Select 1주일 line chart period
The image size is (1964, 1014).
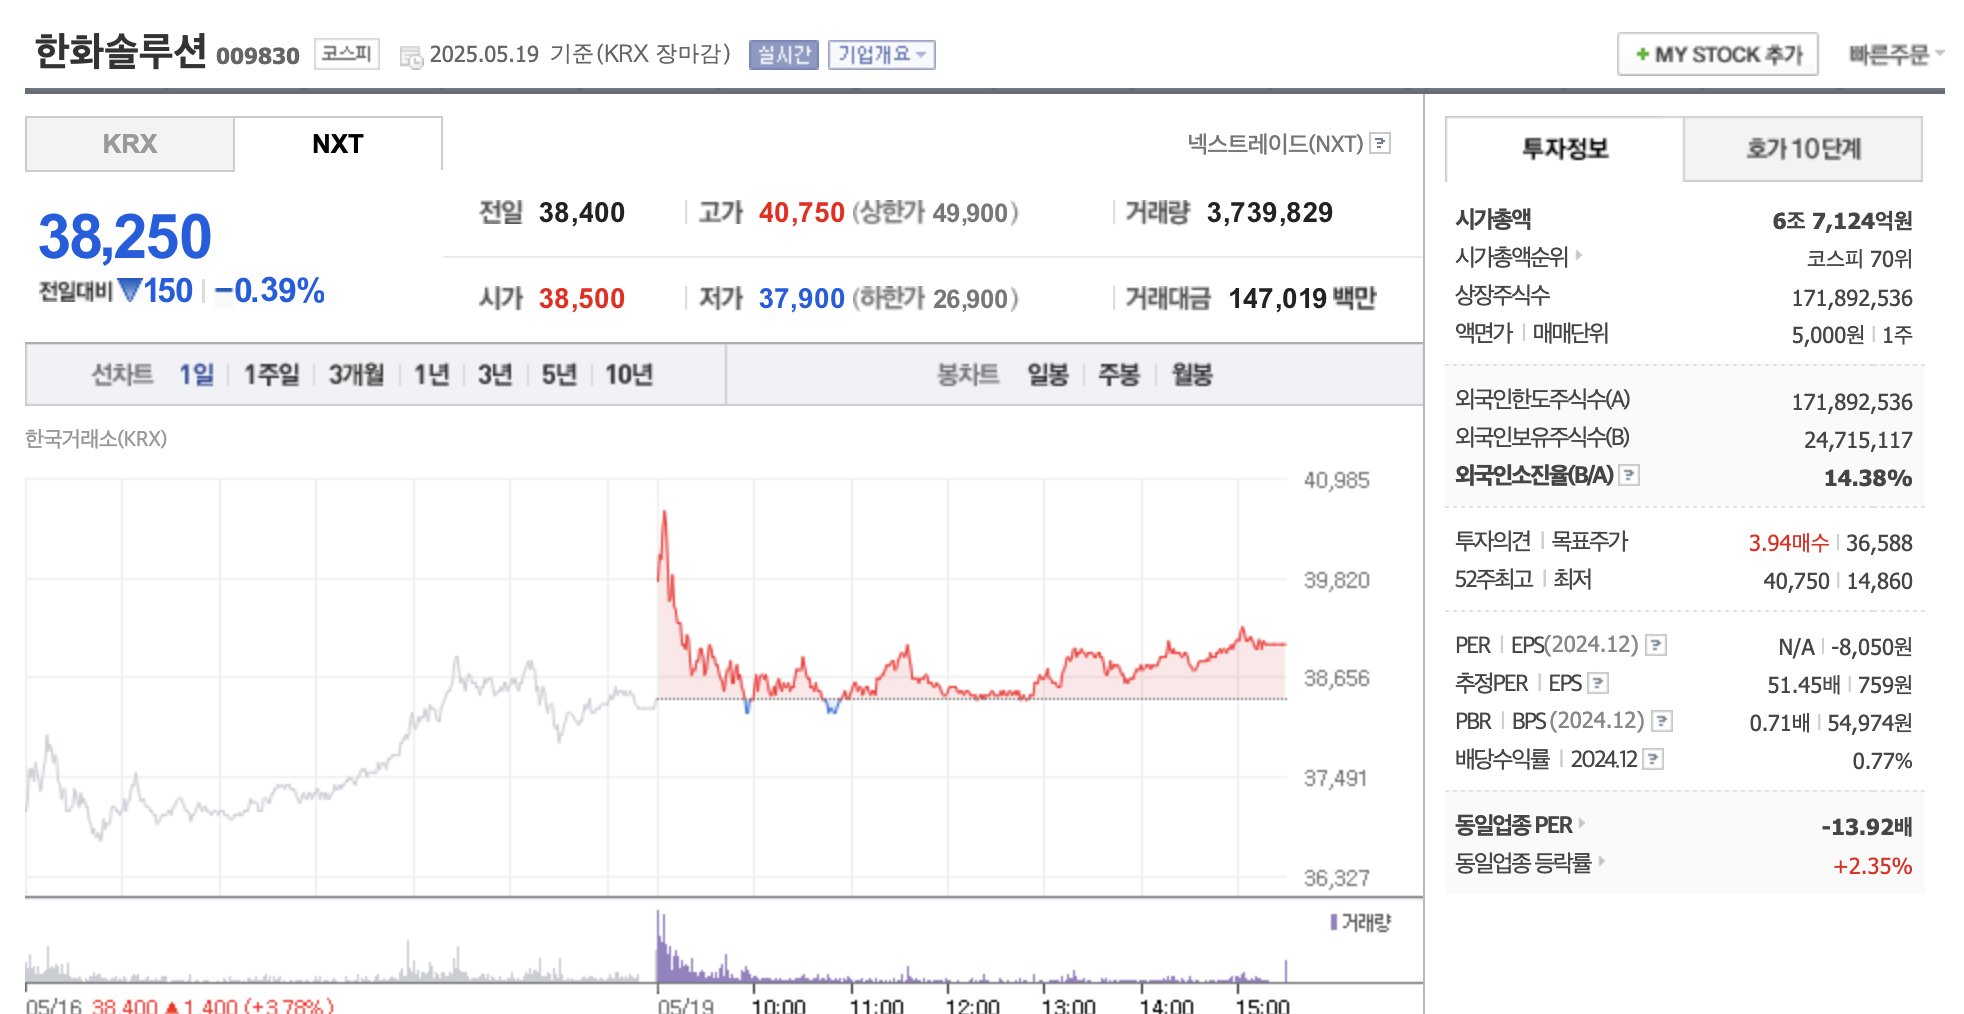point(272,375)
